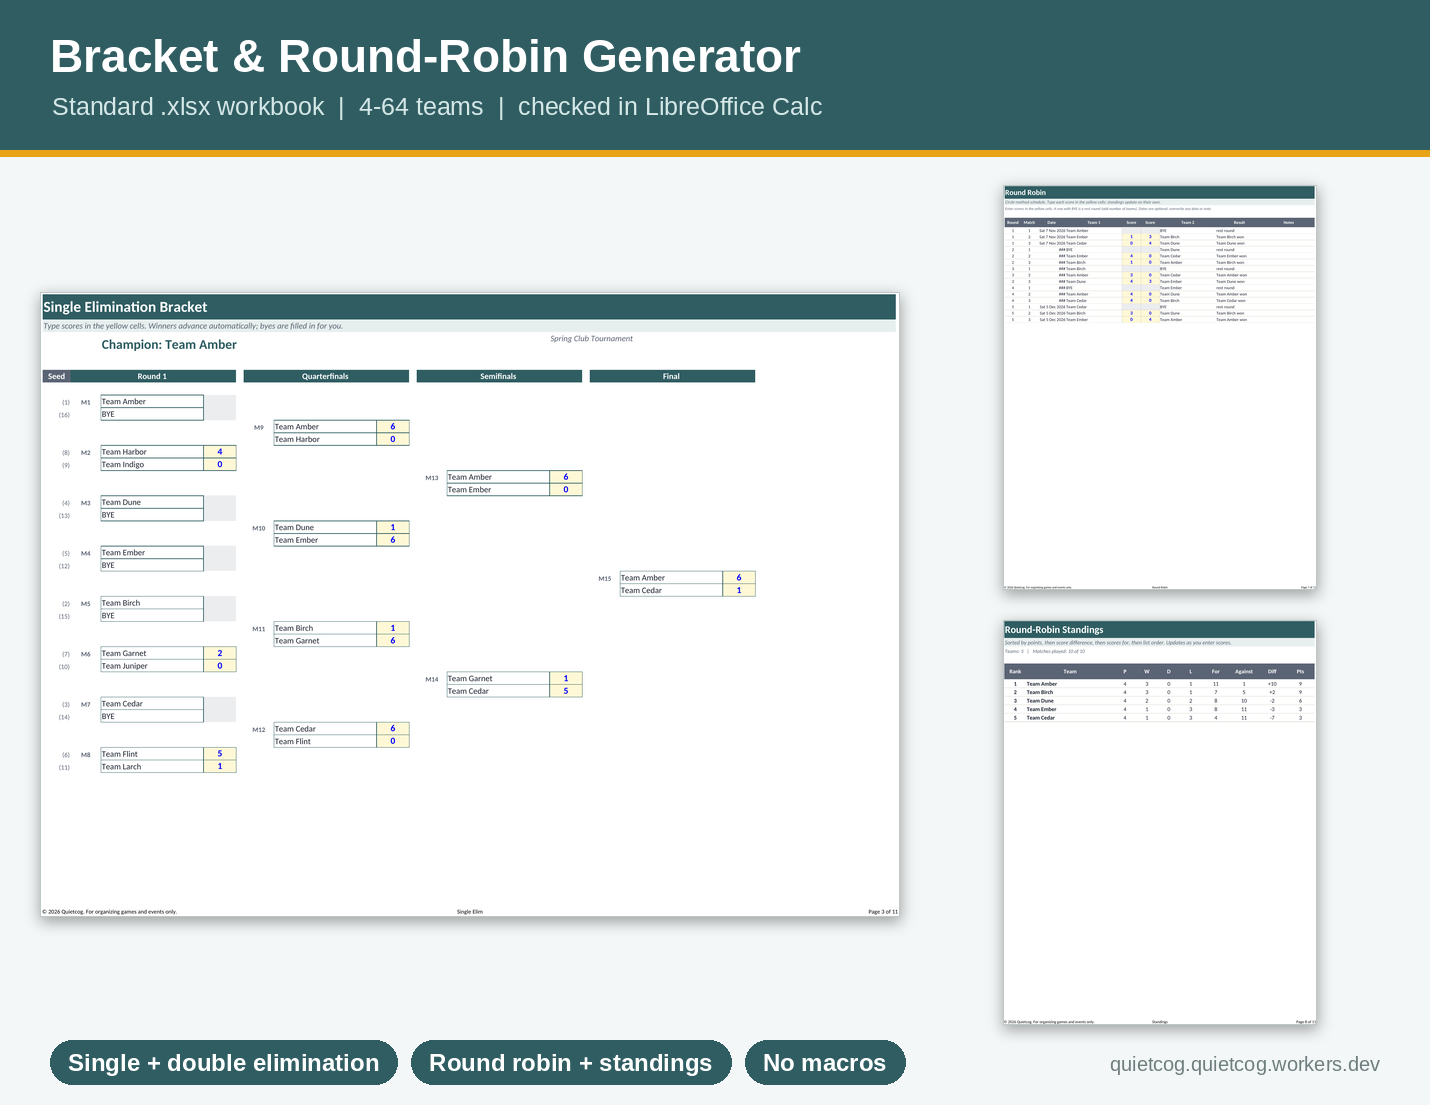Click the "Quarterfinals" column header
This screenshot has width=1430, height=1105.
click(x=326, y=376)
